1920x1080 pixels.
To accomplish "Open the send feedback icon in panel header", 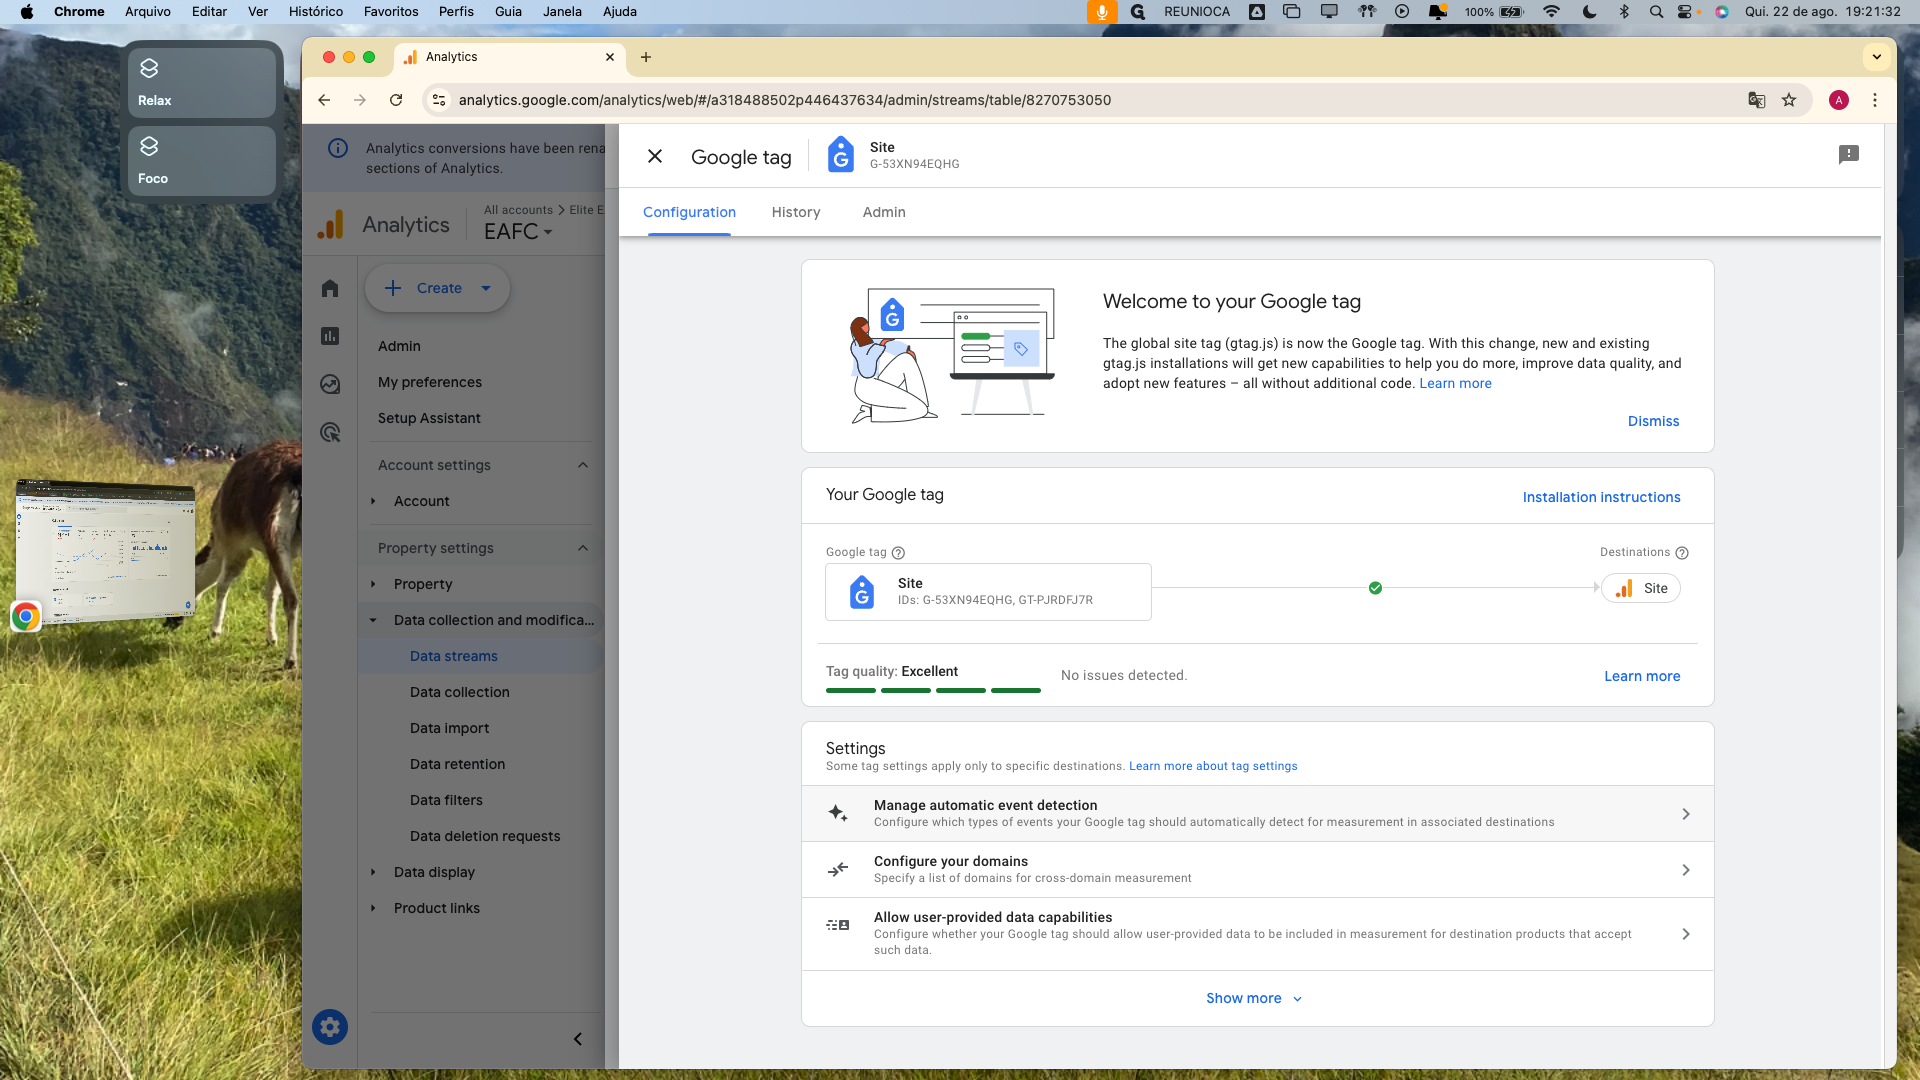I will (x=1848, y=155).
